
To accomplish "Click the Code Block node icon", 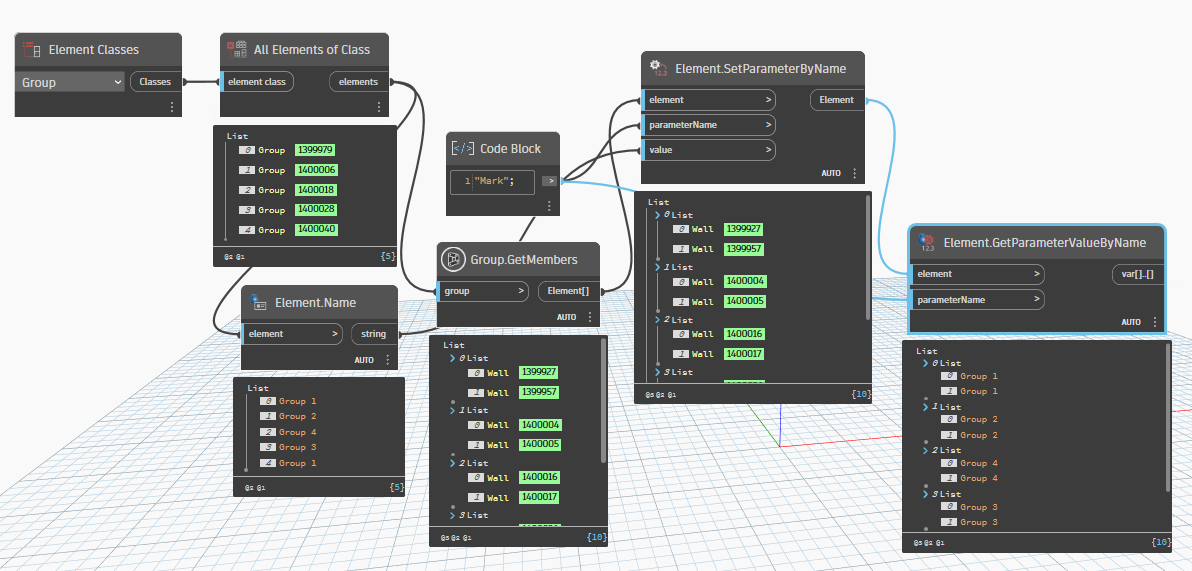I will pyautogui.click(x=462, y=148).
